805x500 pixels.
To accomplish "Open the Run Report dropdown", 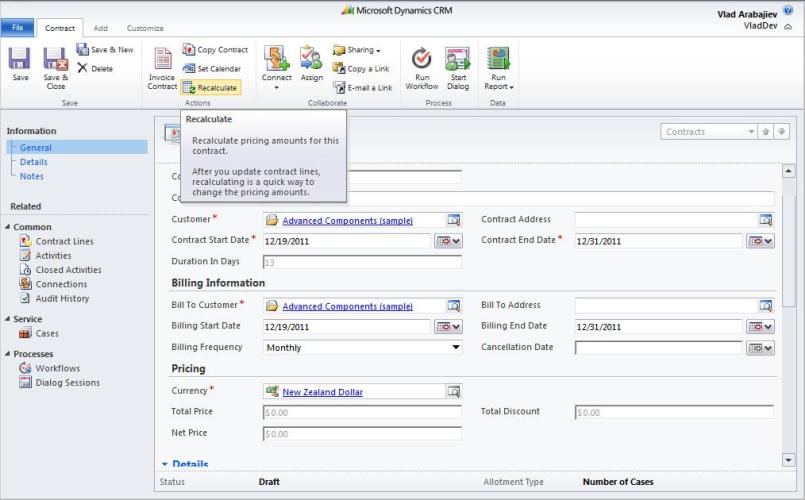I will [498, 68].
